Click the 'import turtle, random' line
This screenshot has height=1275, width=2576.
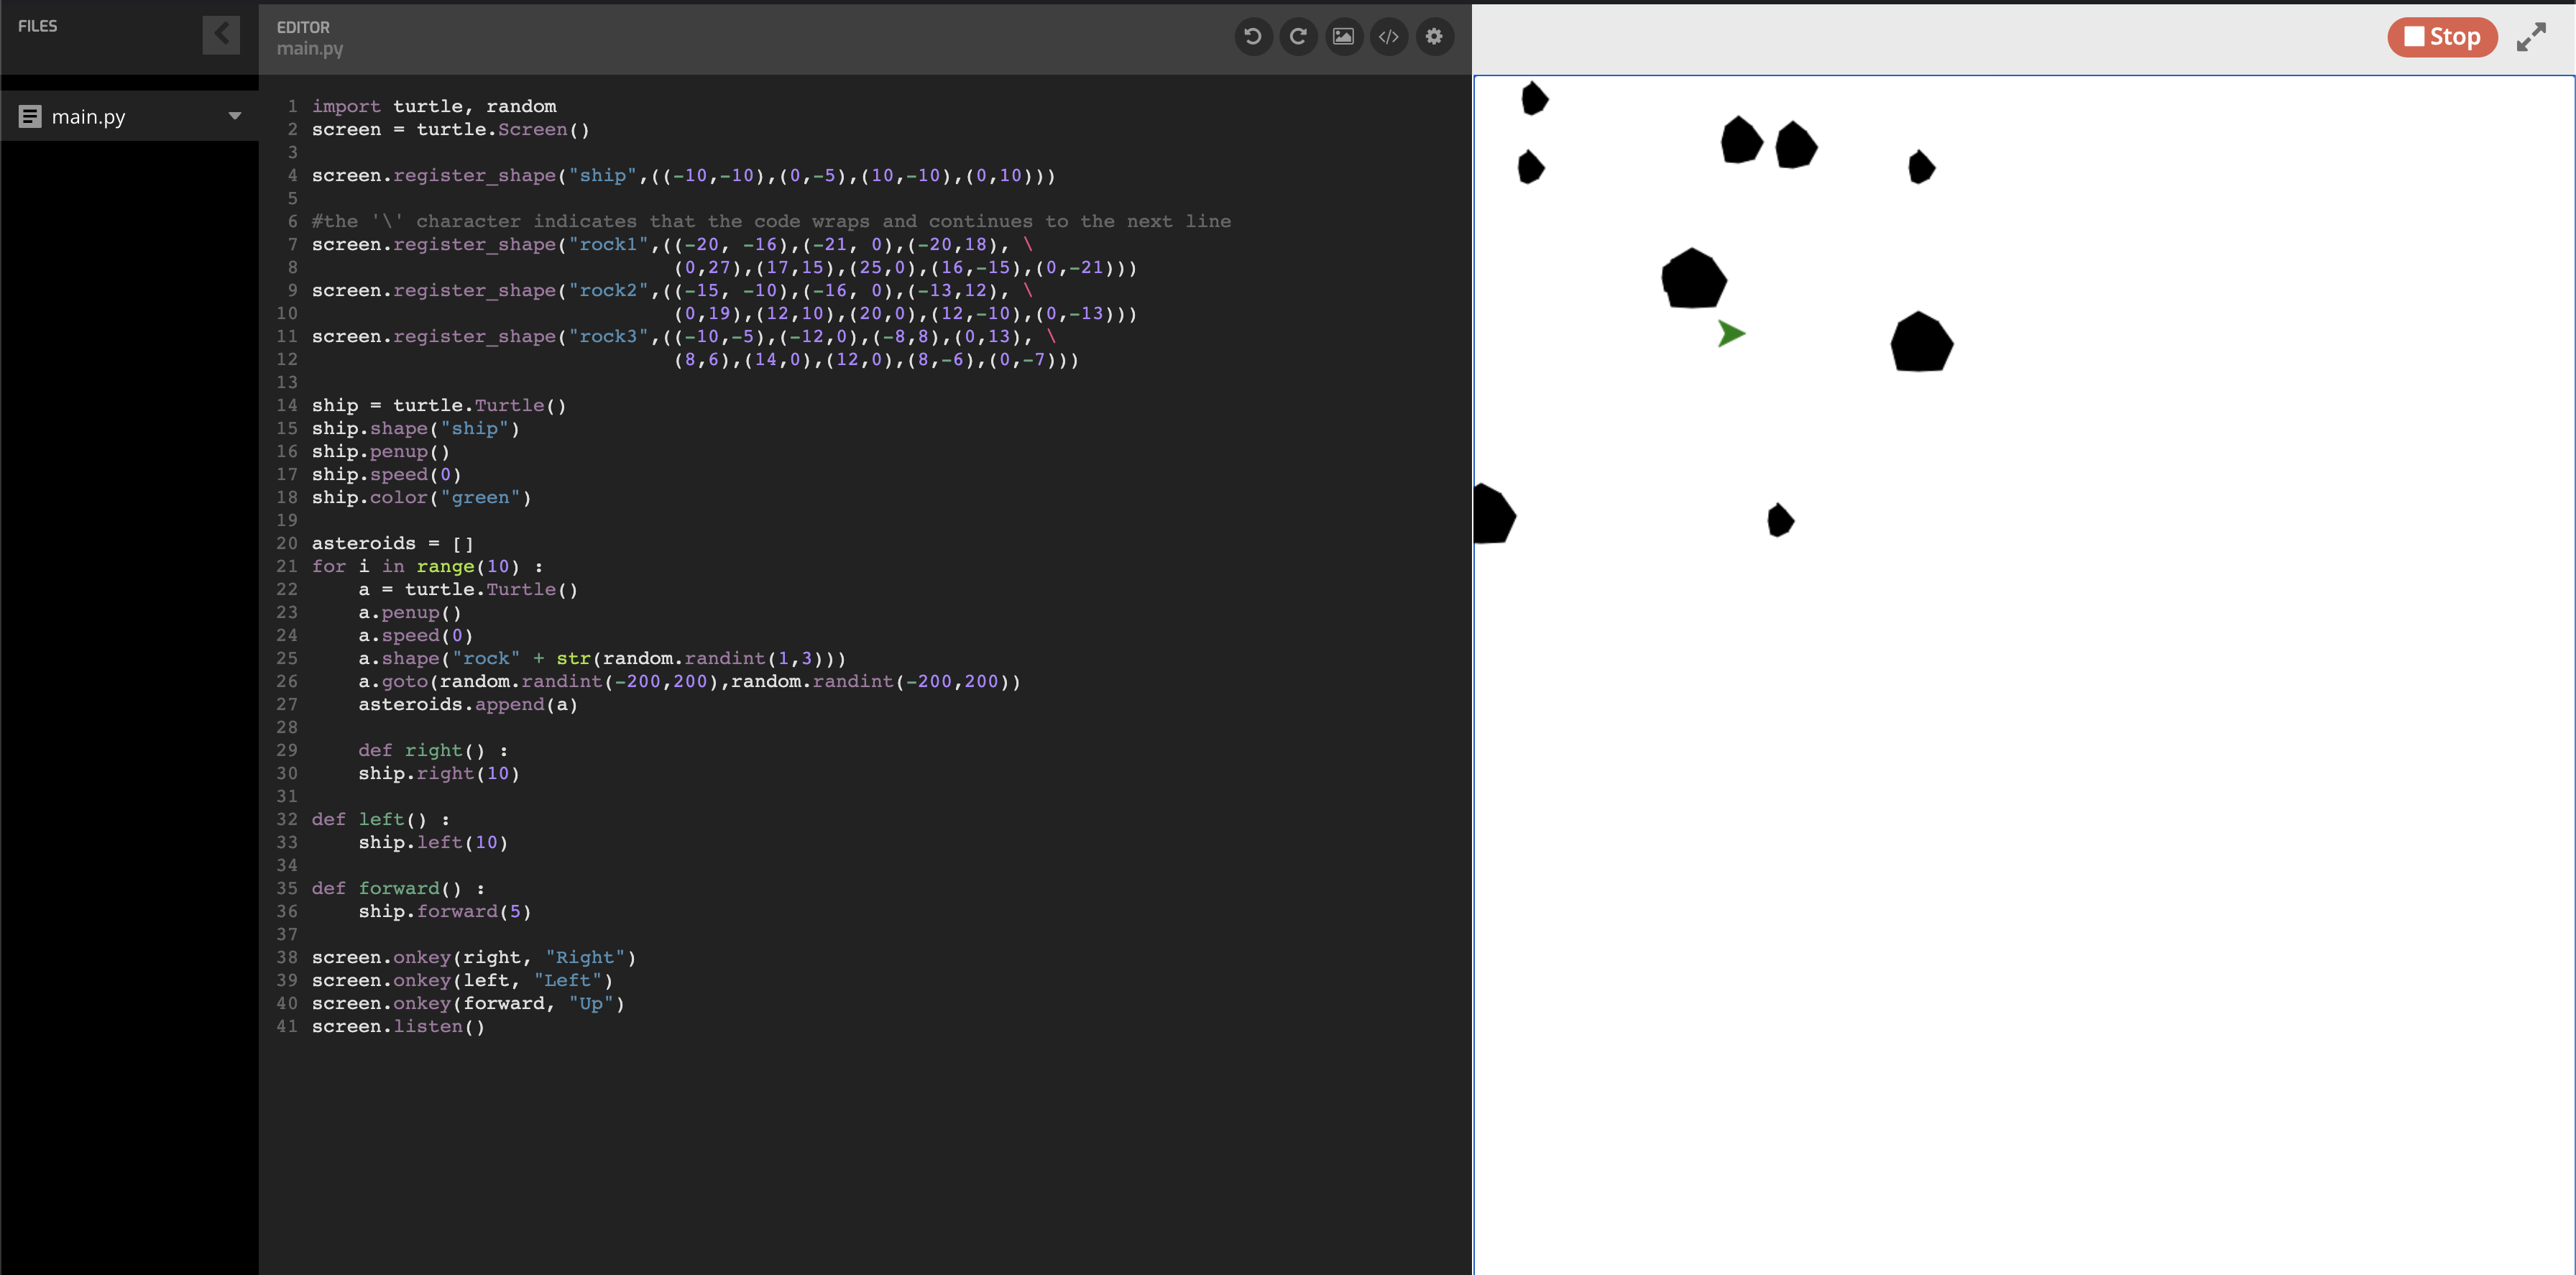pyautogui.click(x=434, y=106)
